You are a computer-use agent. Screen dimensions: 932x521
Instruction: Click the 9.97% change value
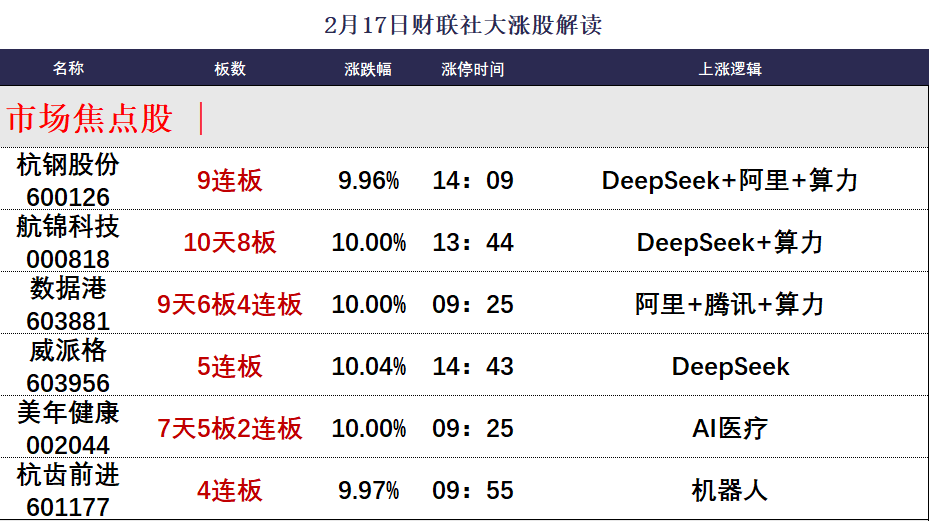[369, 491]
